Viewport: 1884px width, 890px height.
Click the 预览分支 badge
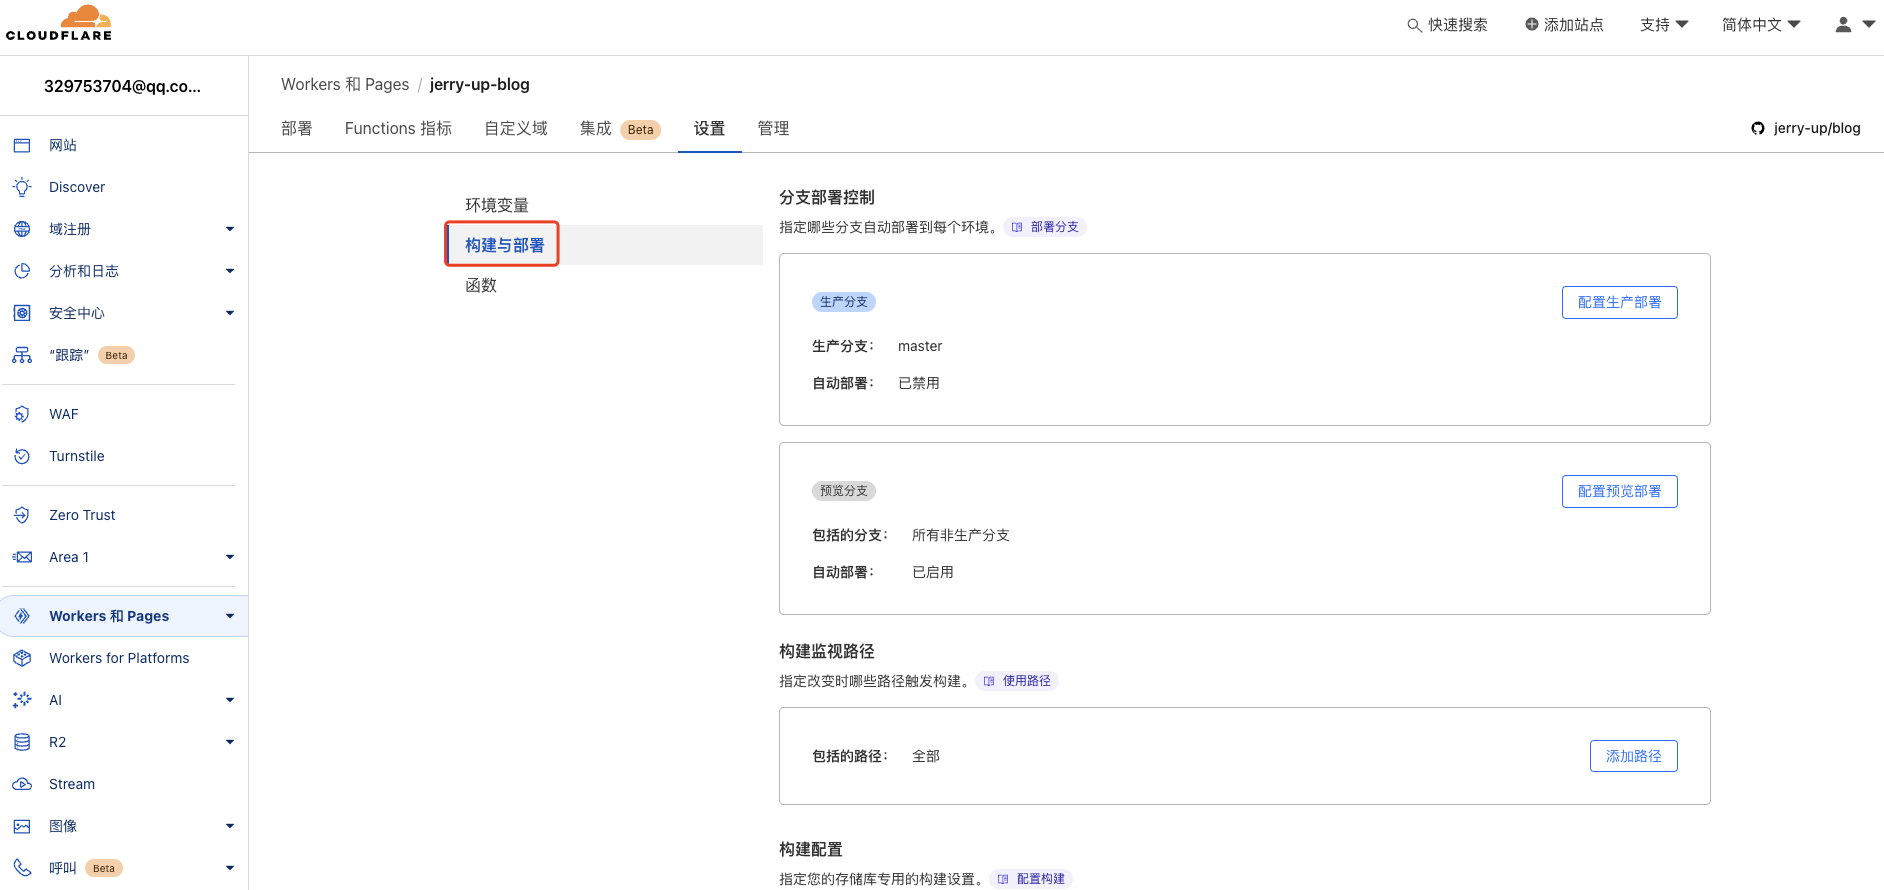[844, 491]
